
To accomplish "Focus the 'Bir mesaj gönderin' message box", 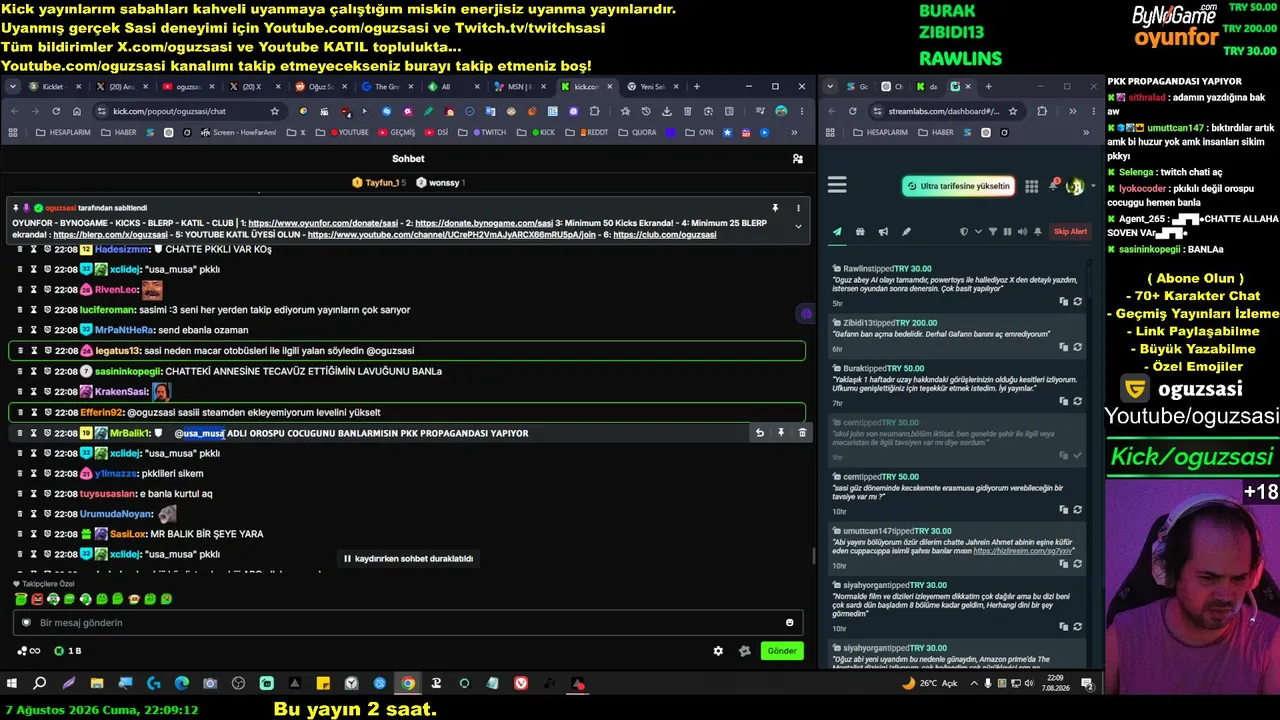I will tap(408, 623).
